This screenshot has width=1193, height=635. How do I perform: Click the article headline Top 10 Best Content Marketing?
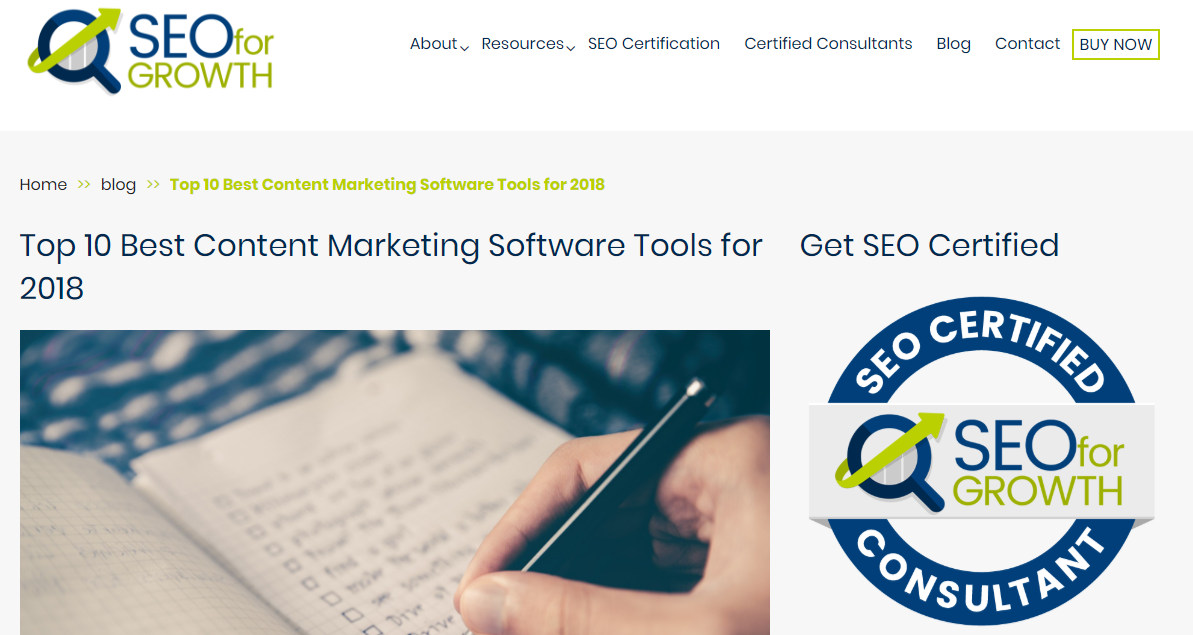tap(391, 267)
